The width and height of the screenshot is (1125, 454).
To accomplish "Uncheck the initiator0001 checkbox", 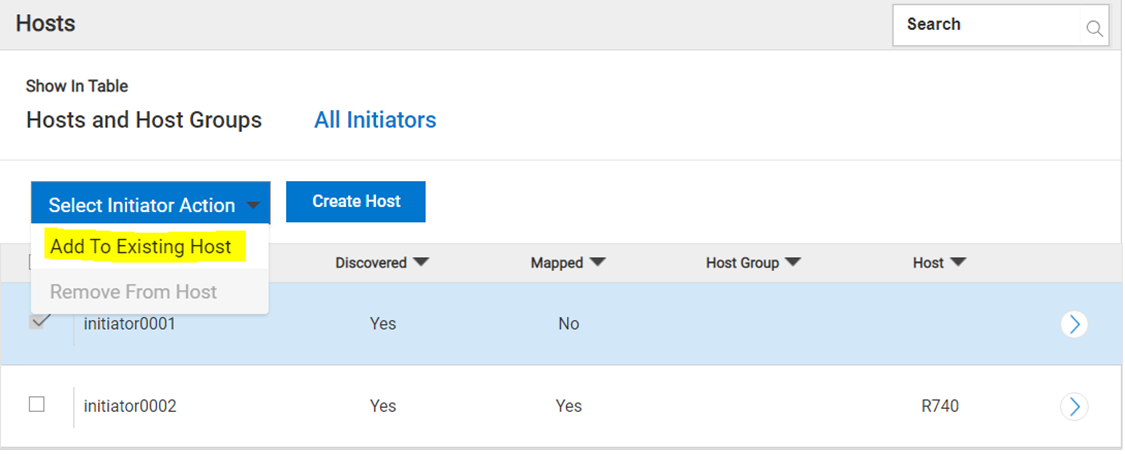I will tap(38, 322).
